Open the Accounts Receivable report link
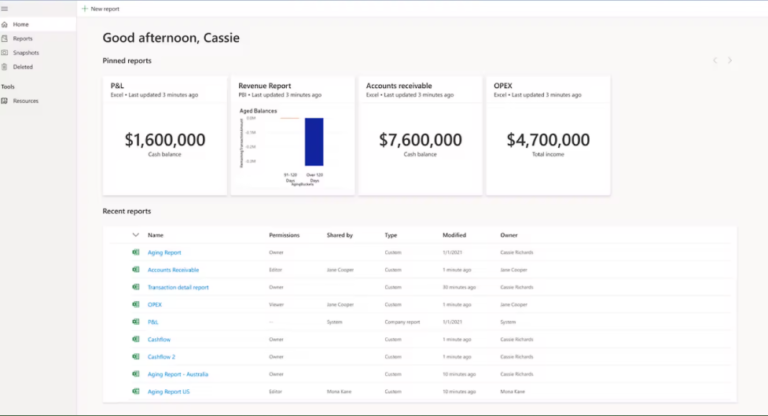This screenshot has width=768, height=416. (173, 270)
